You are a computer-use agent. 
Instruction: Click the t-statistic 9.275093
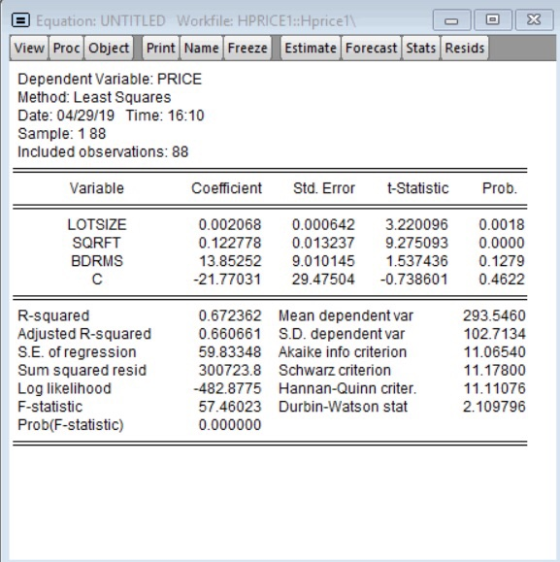point(417,243)
